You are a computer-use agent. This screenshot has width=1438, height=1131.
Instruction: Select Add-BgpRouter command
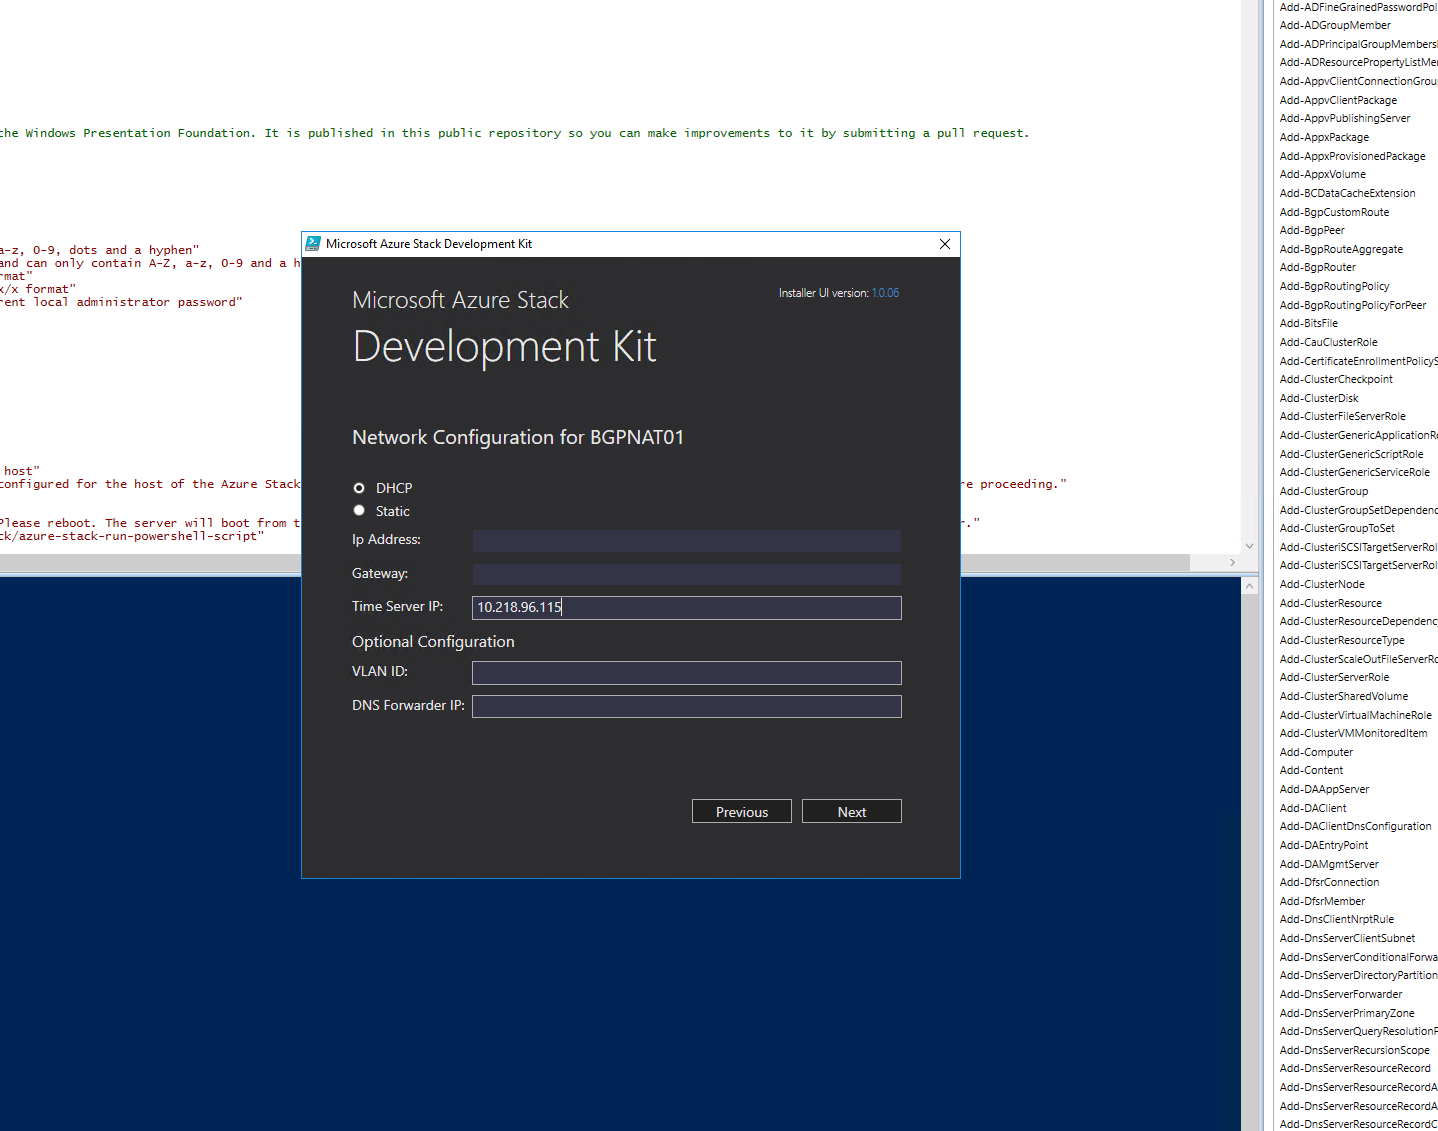(x=1318, y=267)
